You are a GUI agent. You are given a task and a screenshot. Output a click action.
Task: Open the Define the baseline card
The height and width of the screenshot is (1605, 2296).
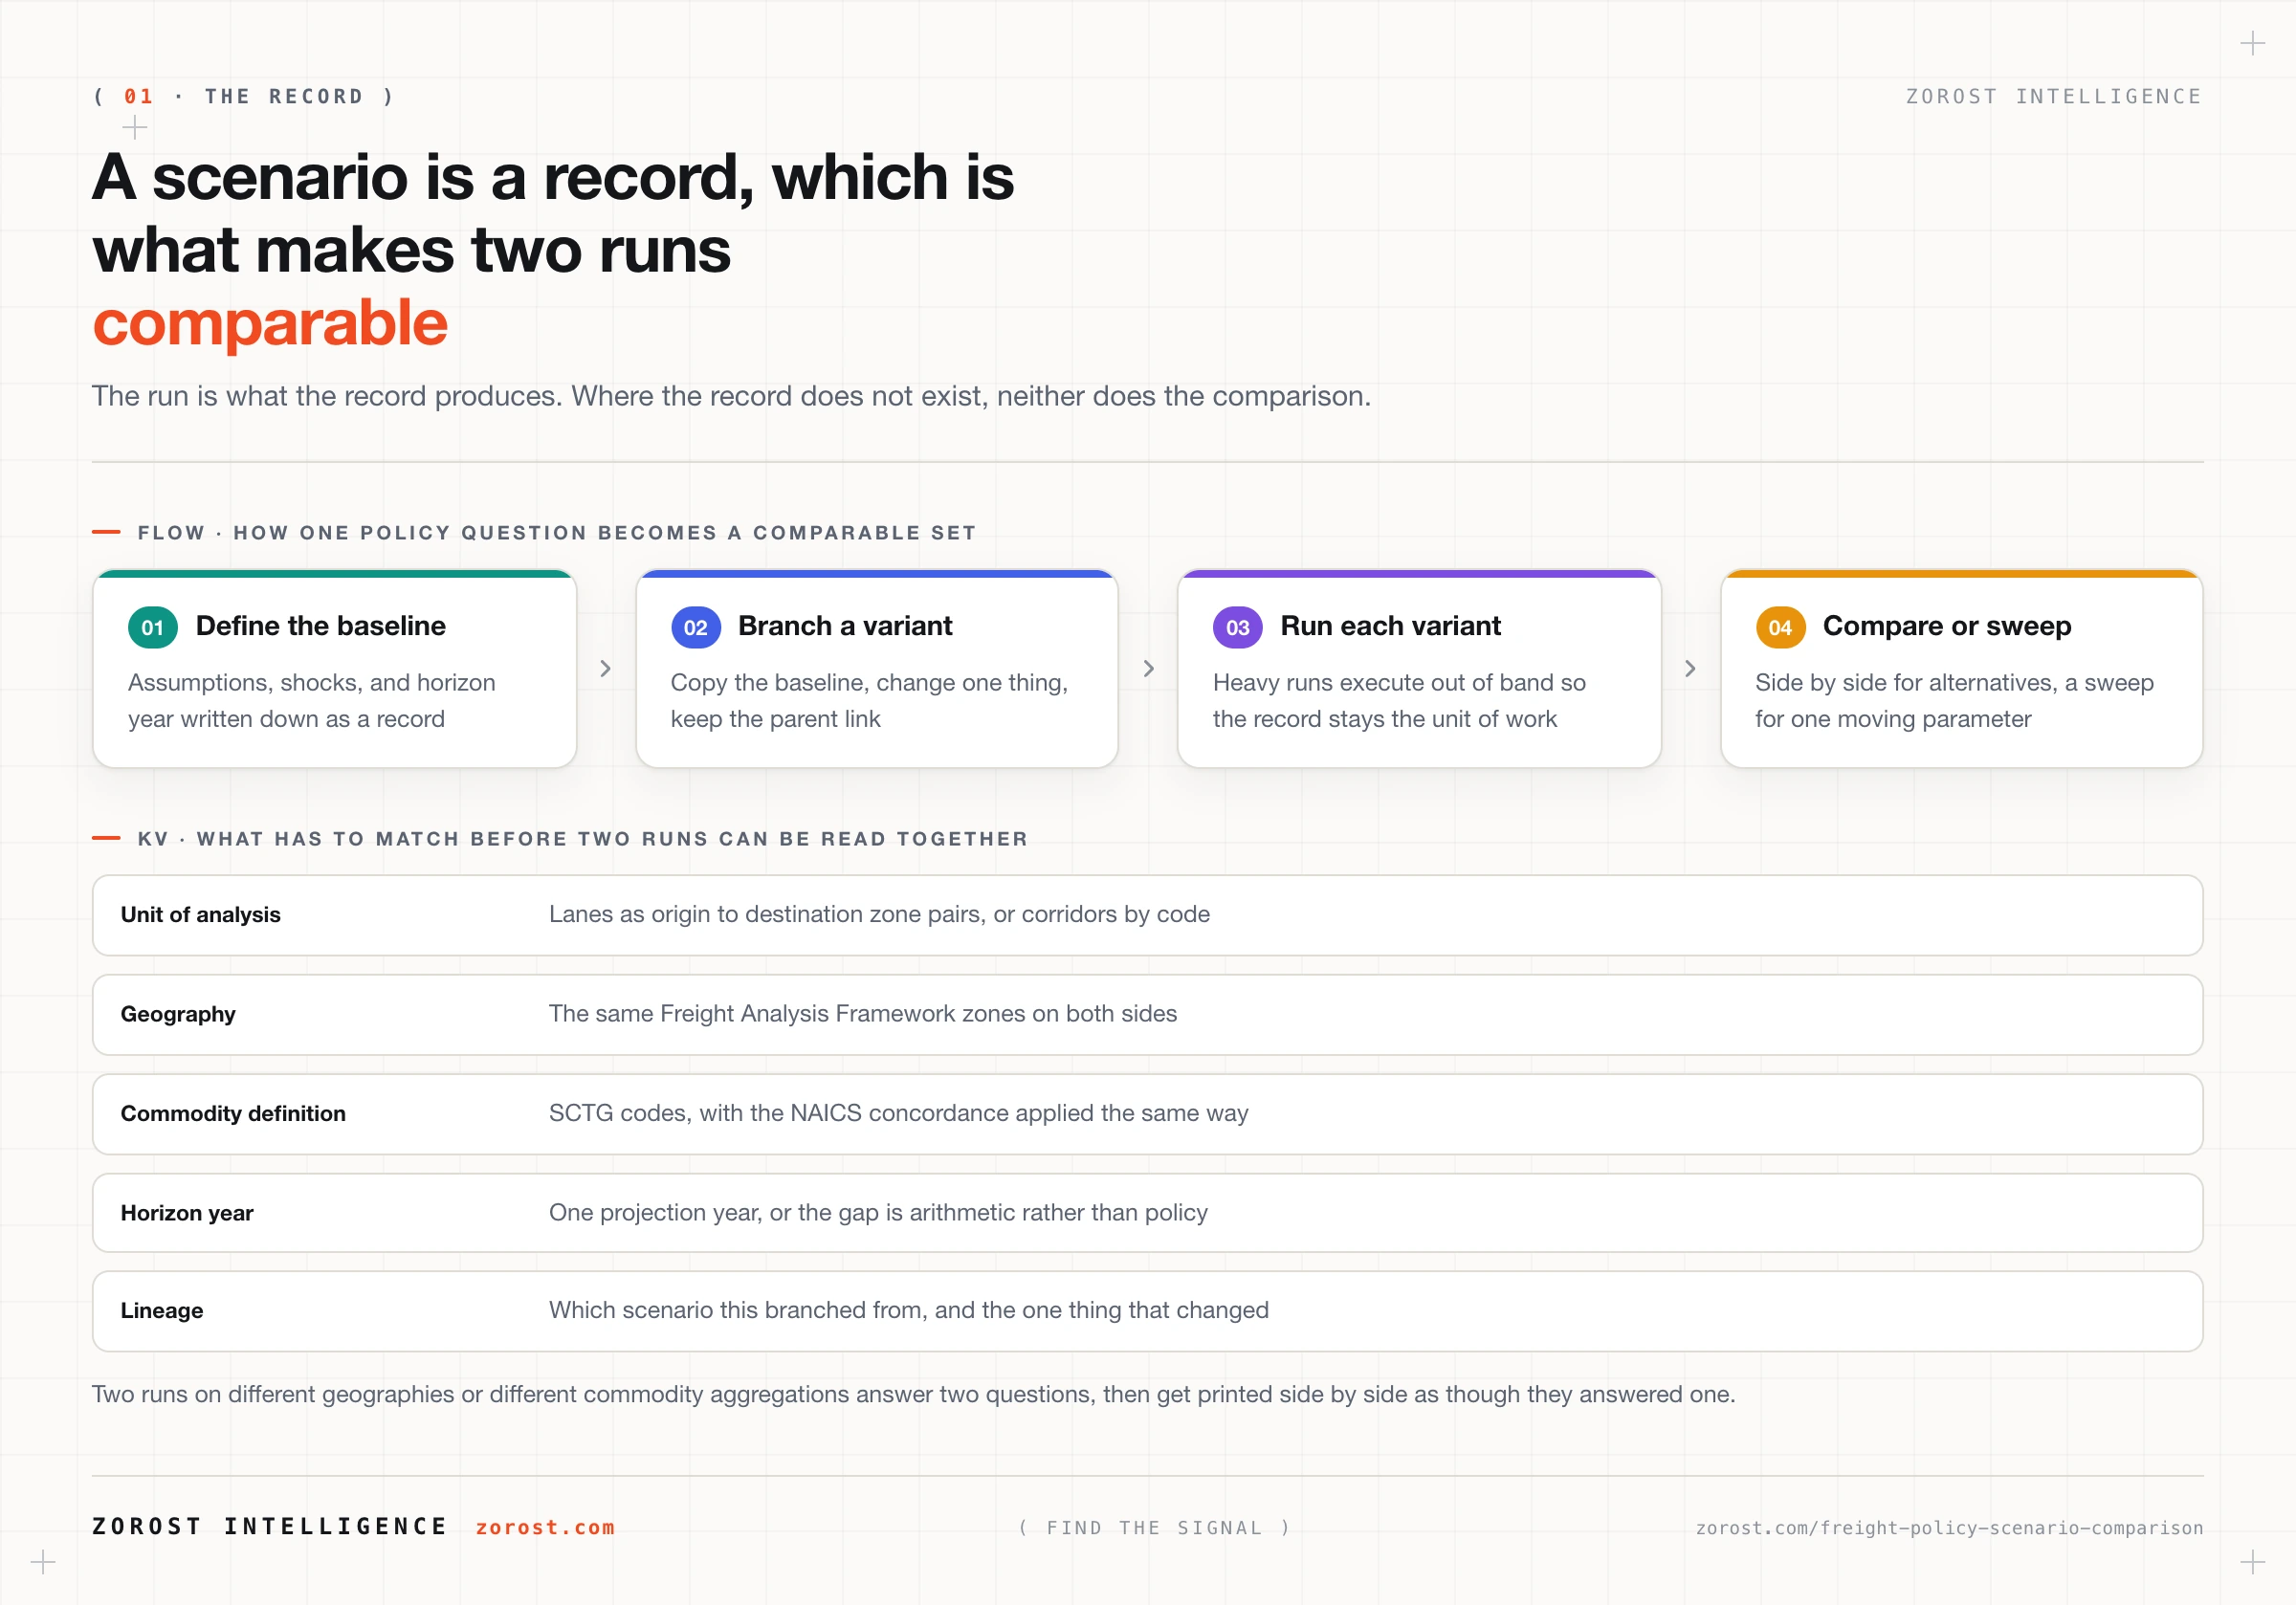(x=335, y=668)
